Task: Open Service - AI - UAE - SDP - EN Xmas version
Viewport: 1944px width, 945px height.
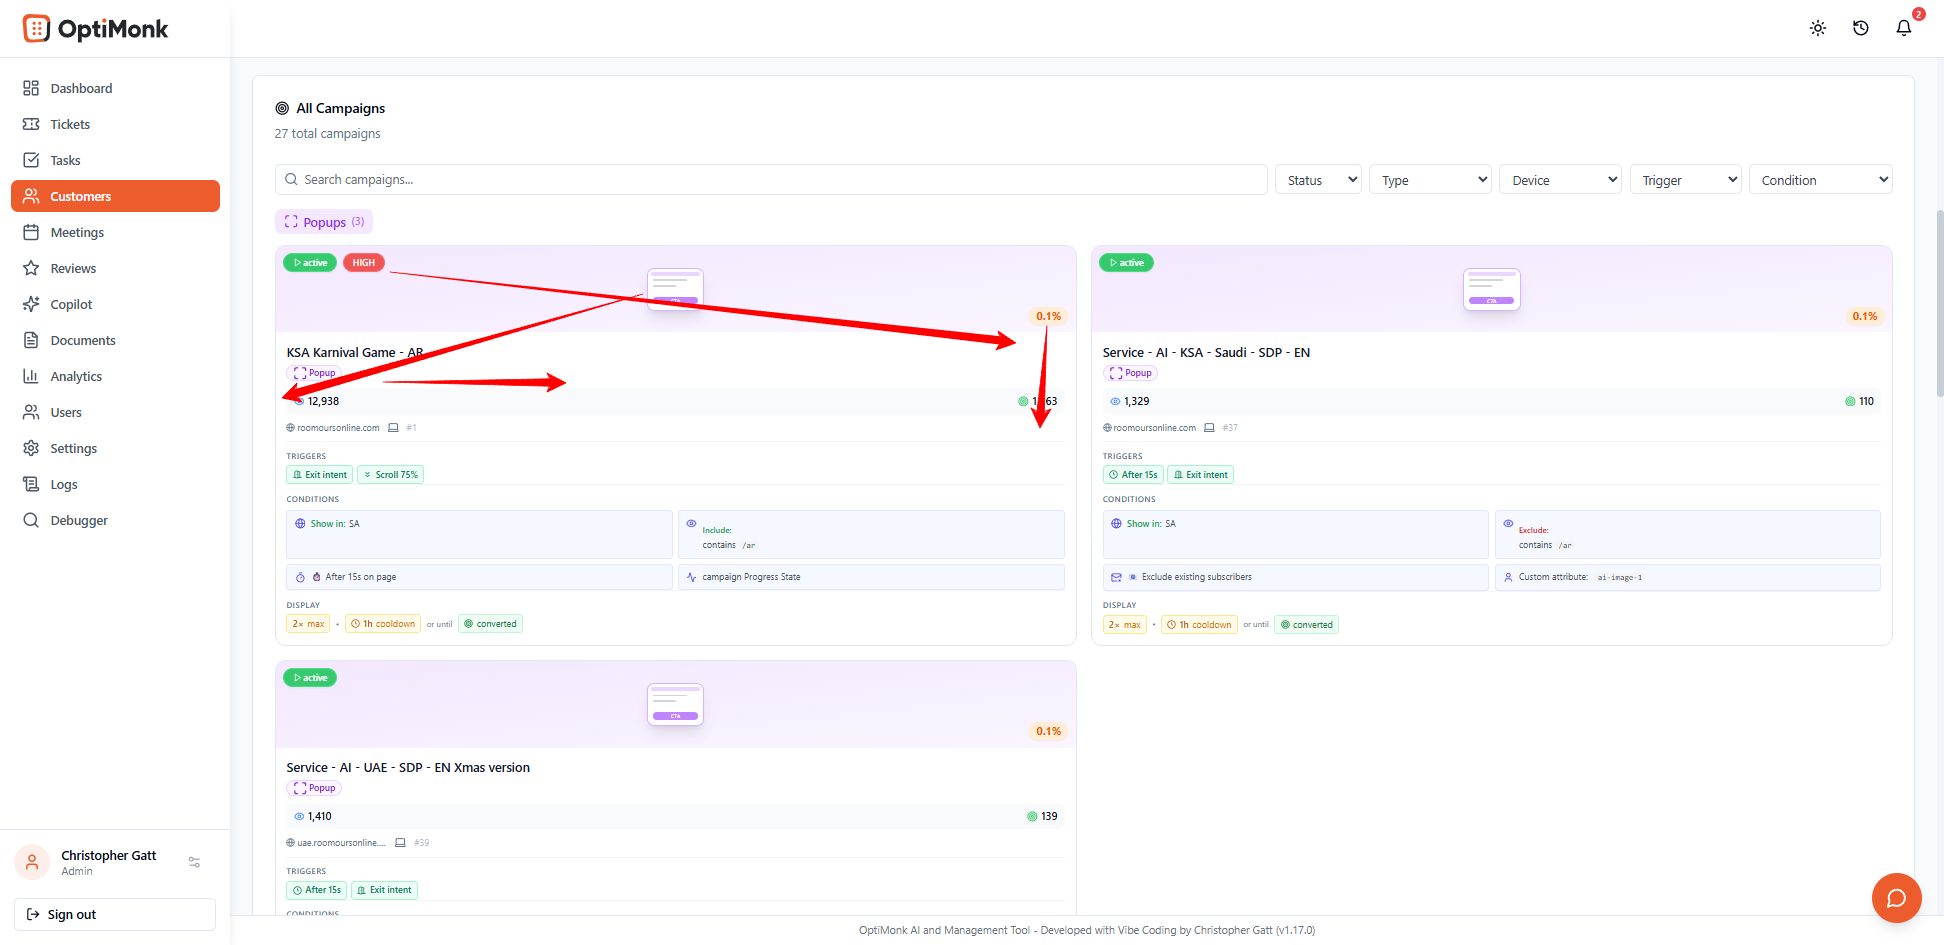Action: pyautogui.click(x=408, y=767)
